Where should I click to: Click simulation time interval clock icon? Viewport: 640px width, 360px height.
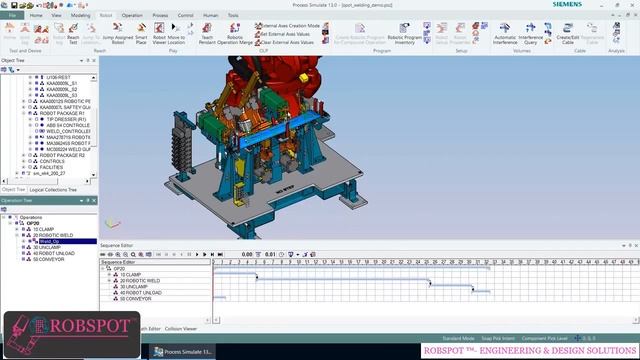(282, 254)
